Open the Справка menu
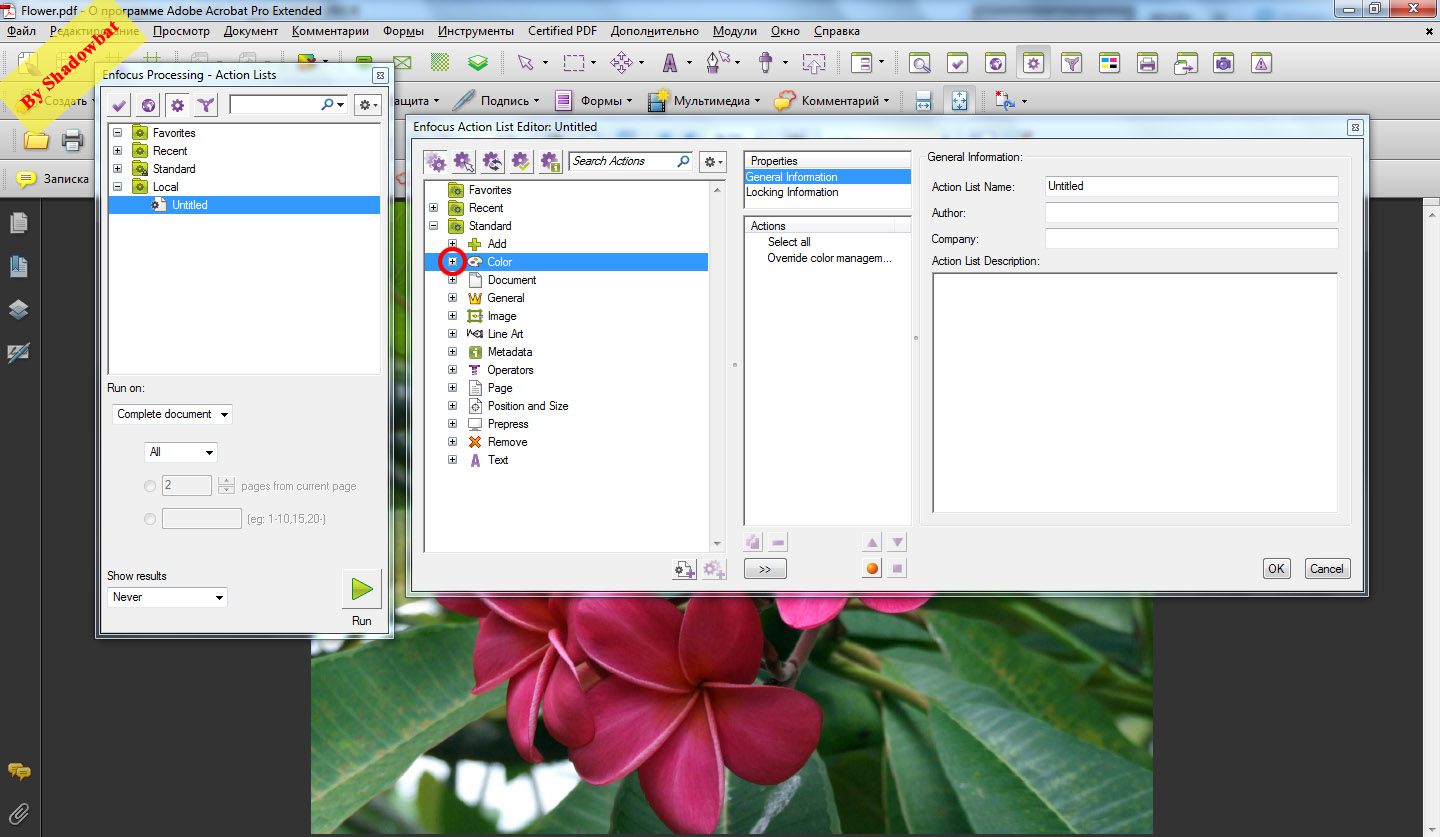The width and height of the screenshot is (1440, 837). (x=837, y=31)
